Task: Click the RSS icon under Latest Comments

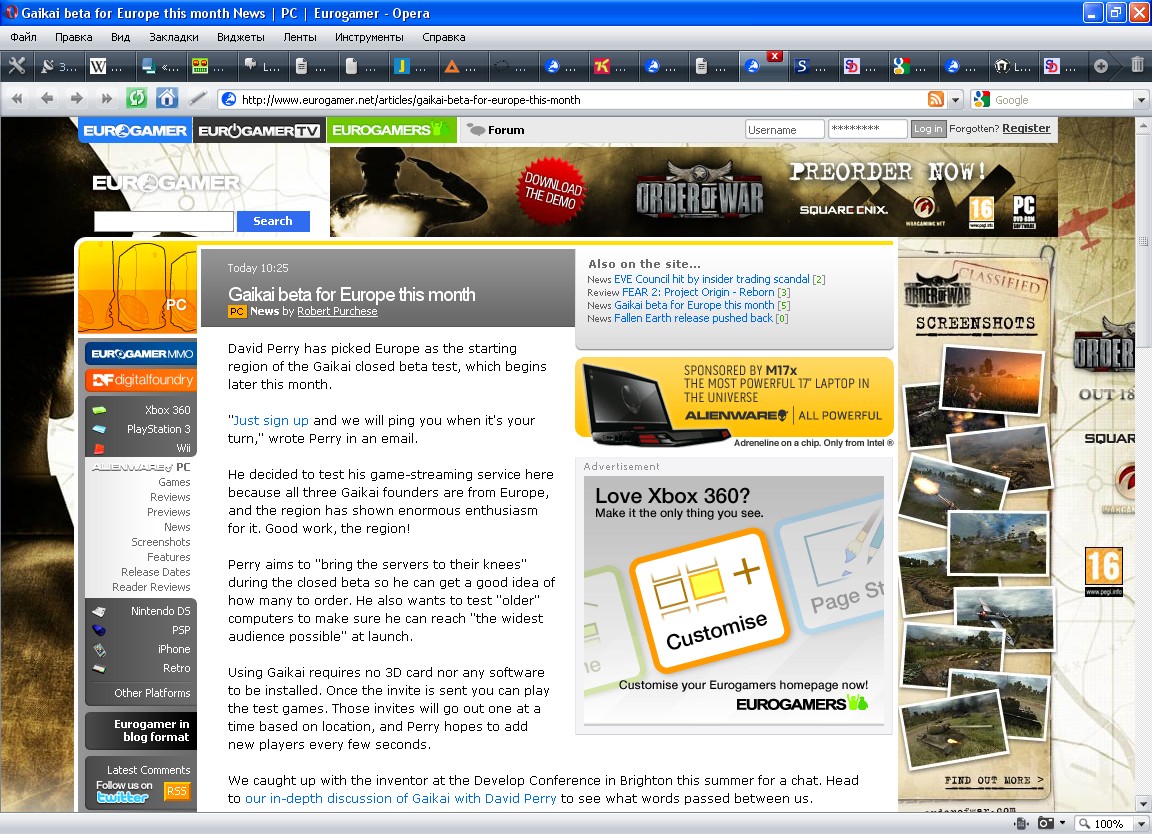Action: pos(176,791)
